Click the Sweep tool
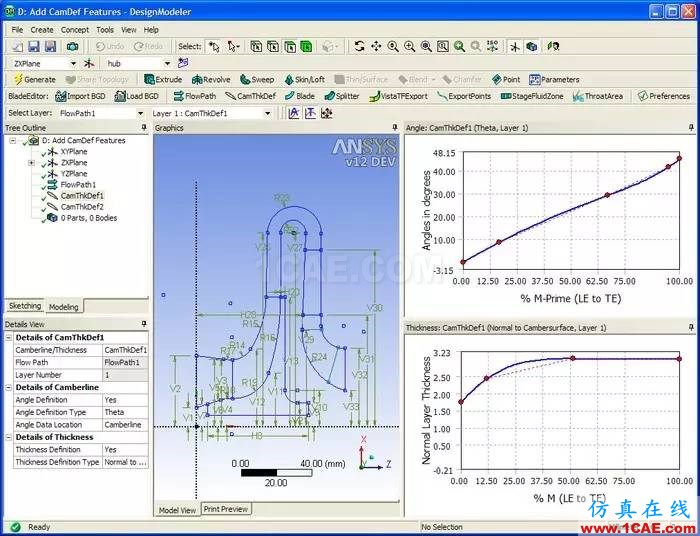 pos(257,80)
